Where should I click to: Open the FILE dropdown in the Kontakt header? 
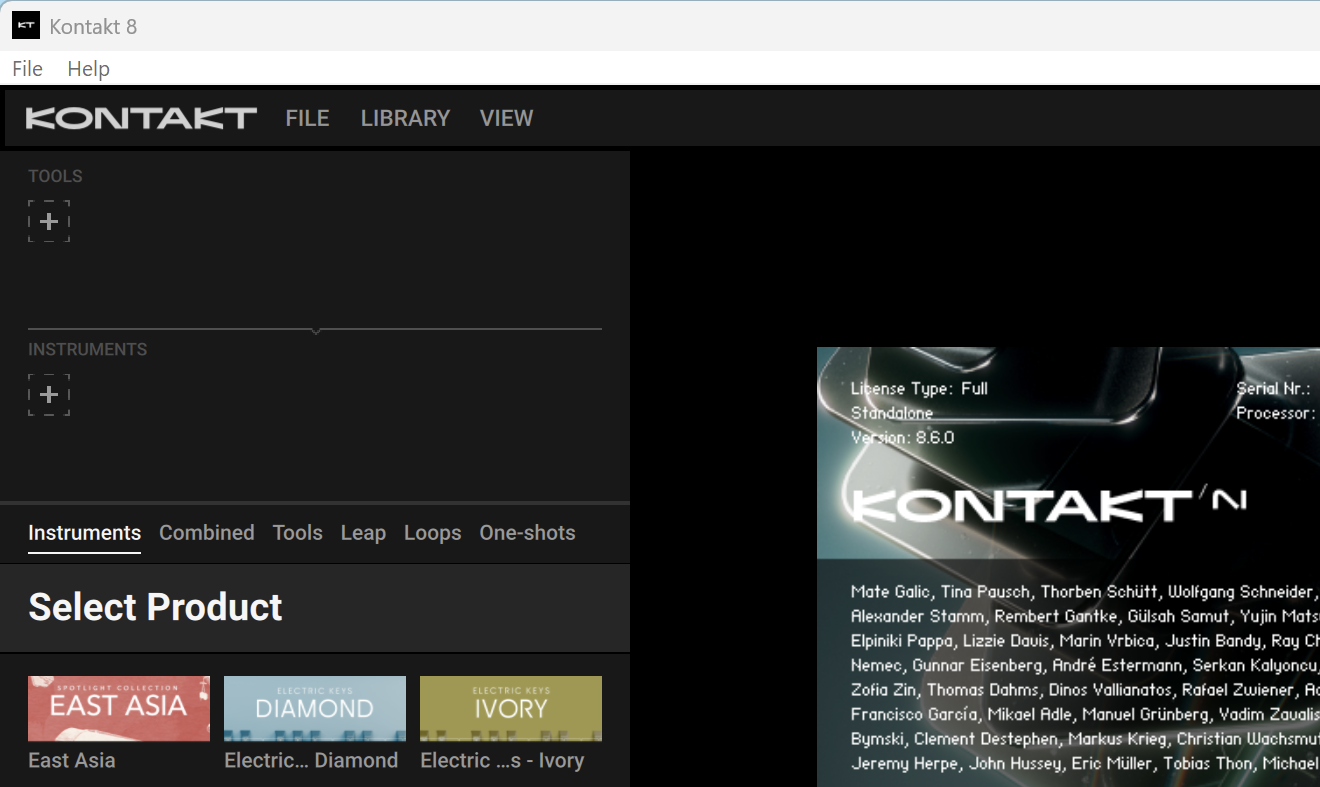[x=307, y=118]
